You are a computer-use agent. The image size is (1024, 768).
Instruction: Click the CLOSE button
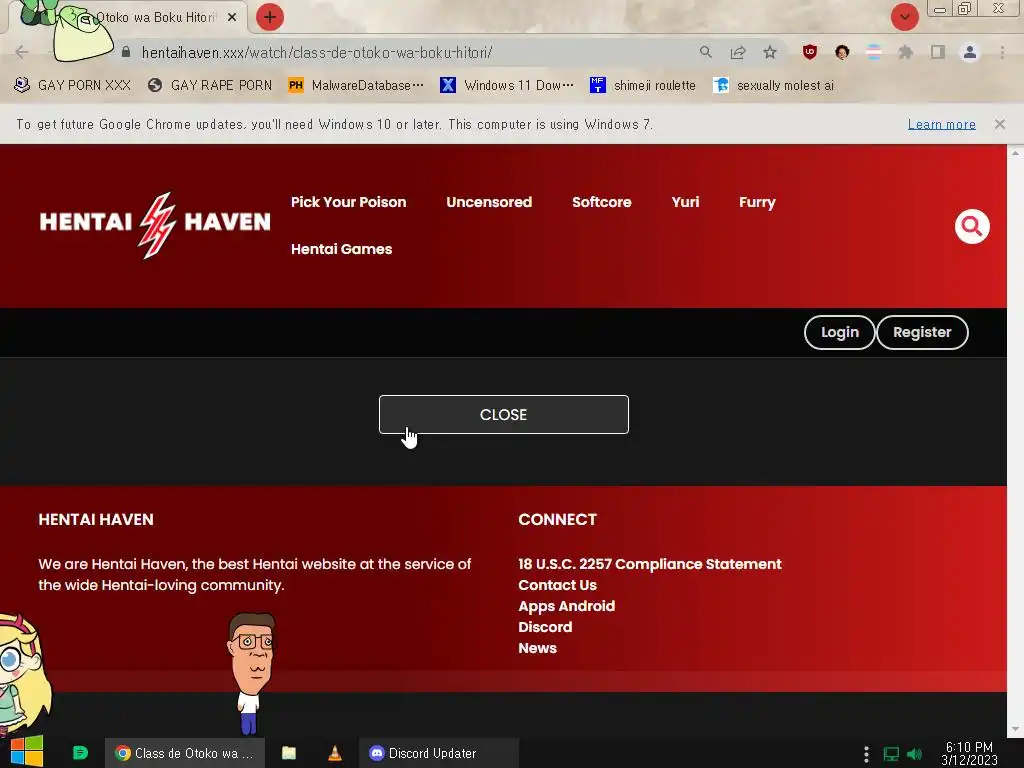pos(504,415)
